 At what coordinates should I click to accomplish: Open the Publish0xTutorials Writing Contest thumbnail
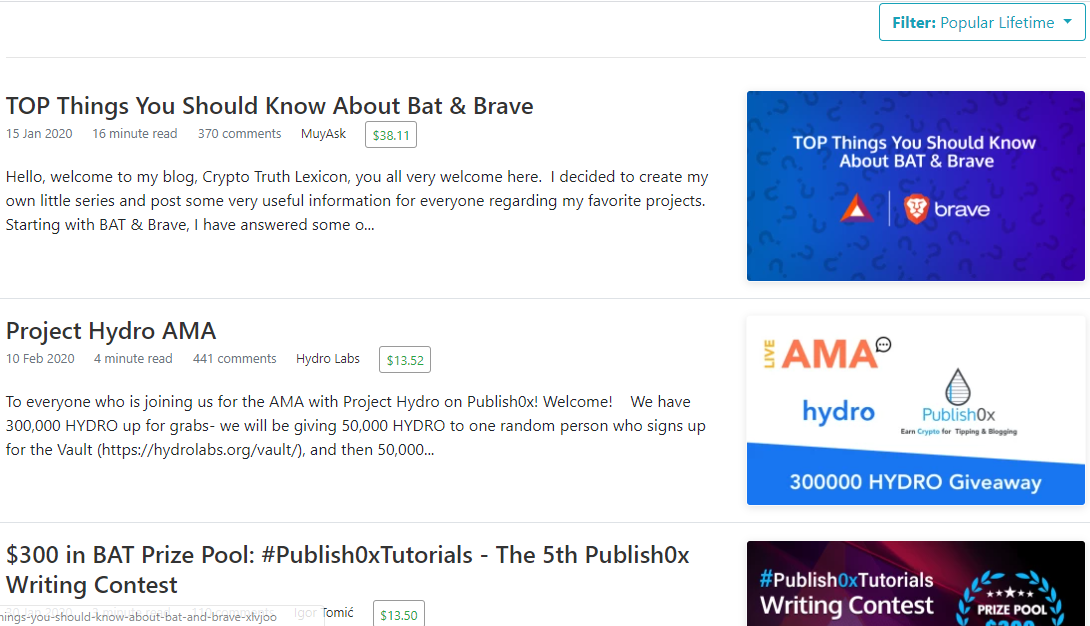(x=916, y=584)
